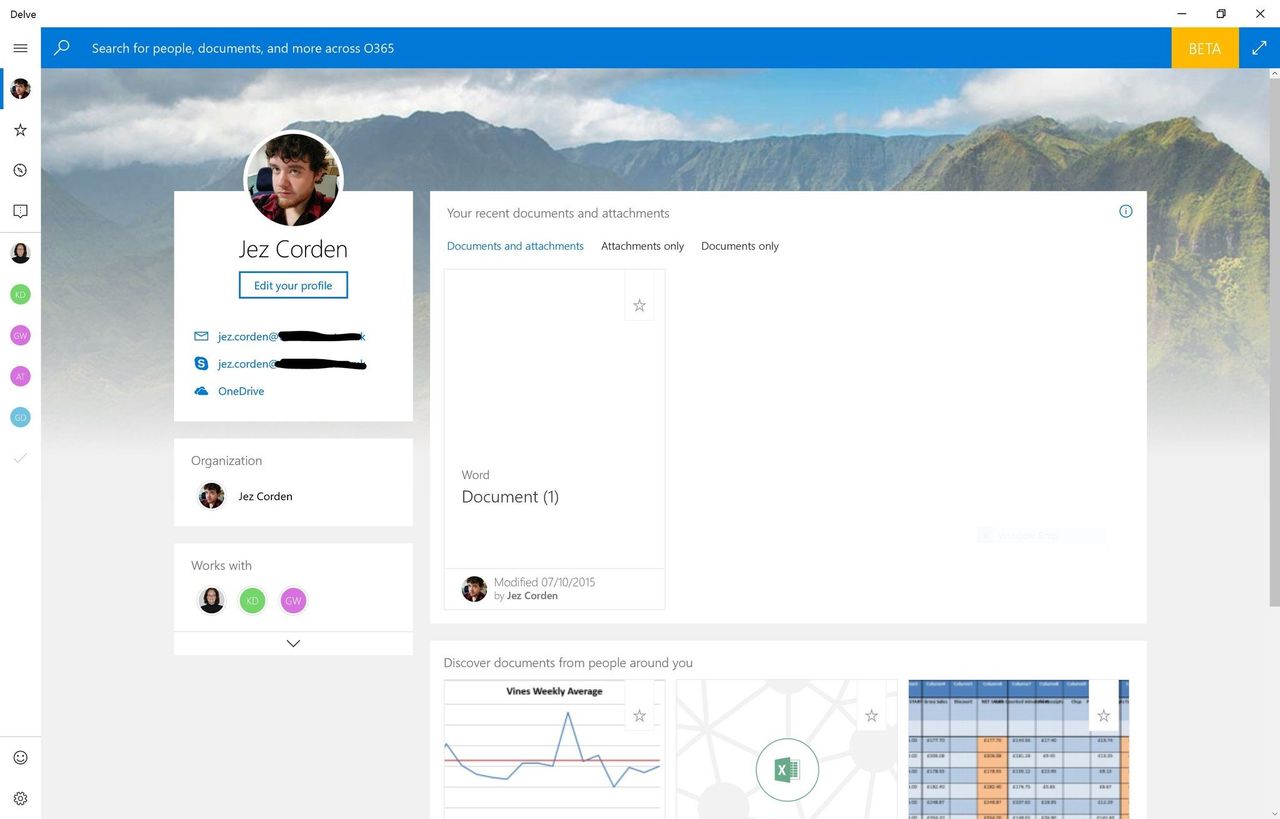Favorite the Excel icon document card
Image resolution: width=1280 pixels, height=819 pixels.
click(x=872, y=716)
